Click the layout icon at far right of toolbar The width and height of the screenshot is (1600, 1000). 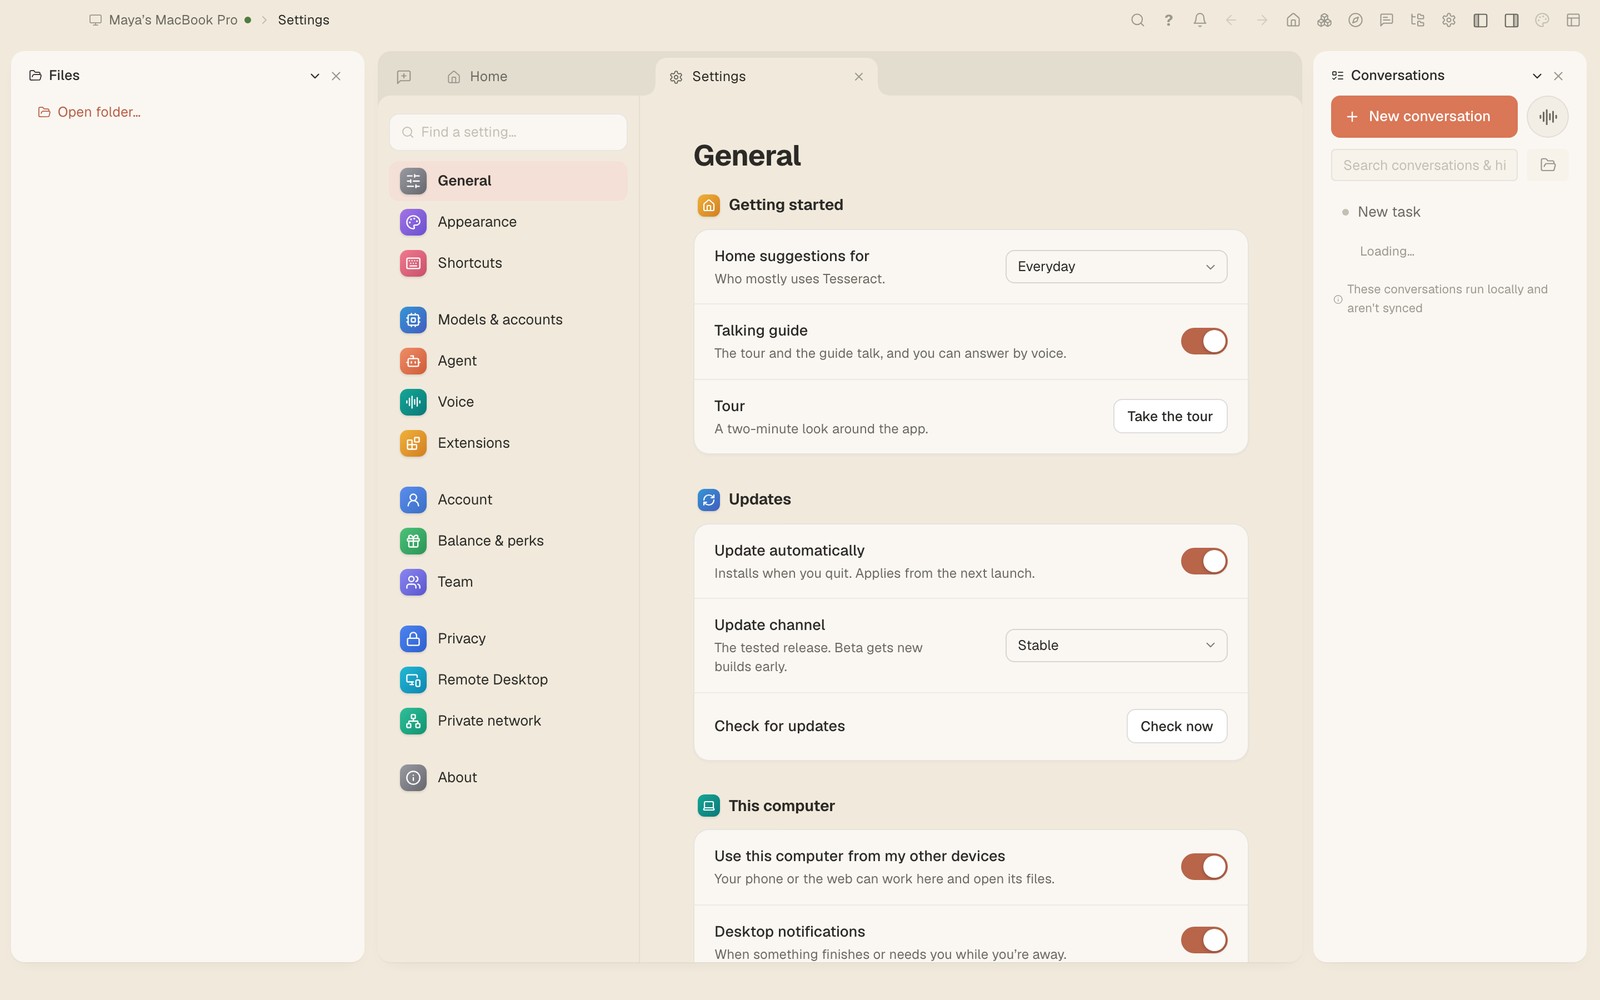(x=1573, y=20)
